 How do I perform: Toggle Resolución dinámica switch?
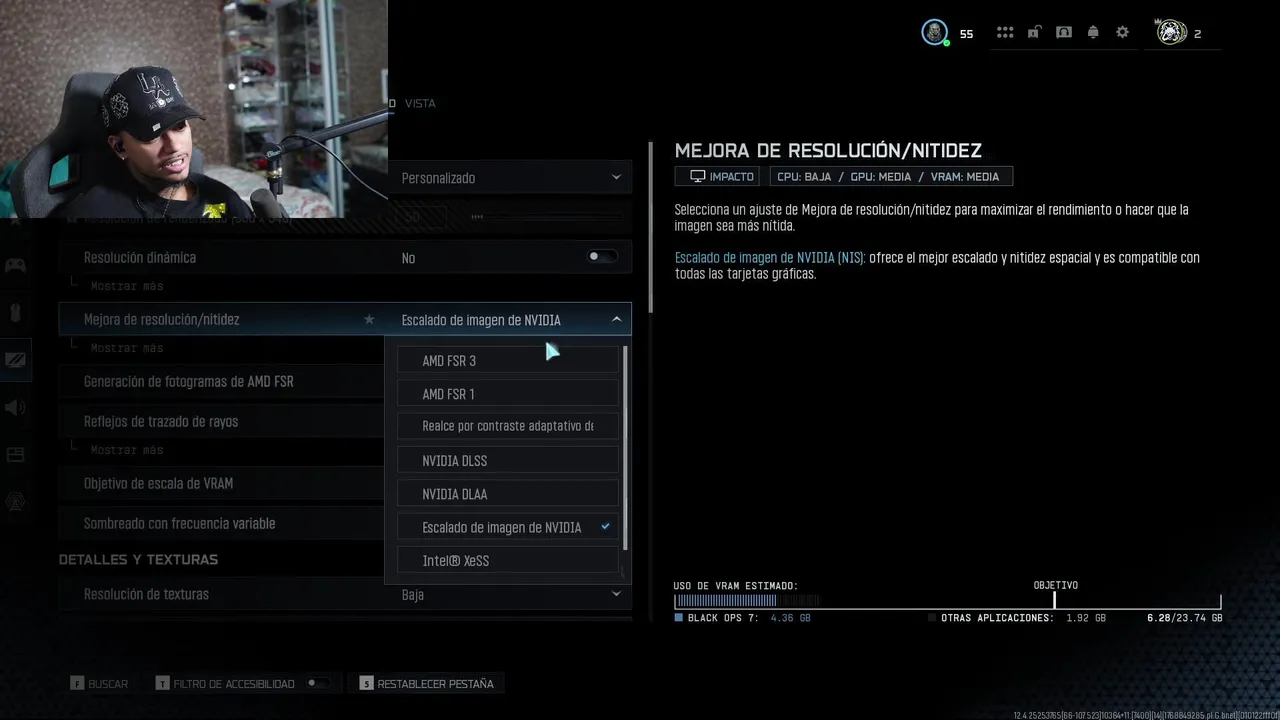tap(602, 257)
